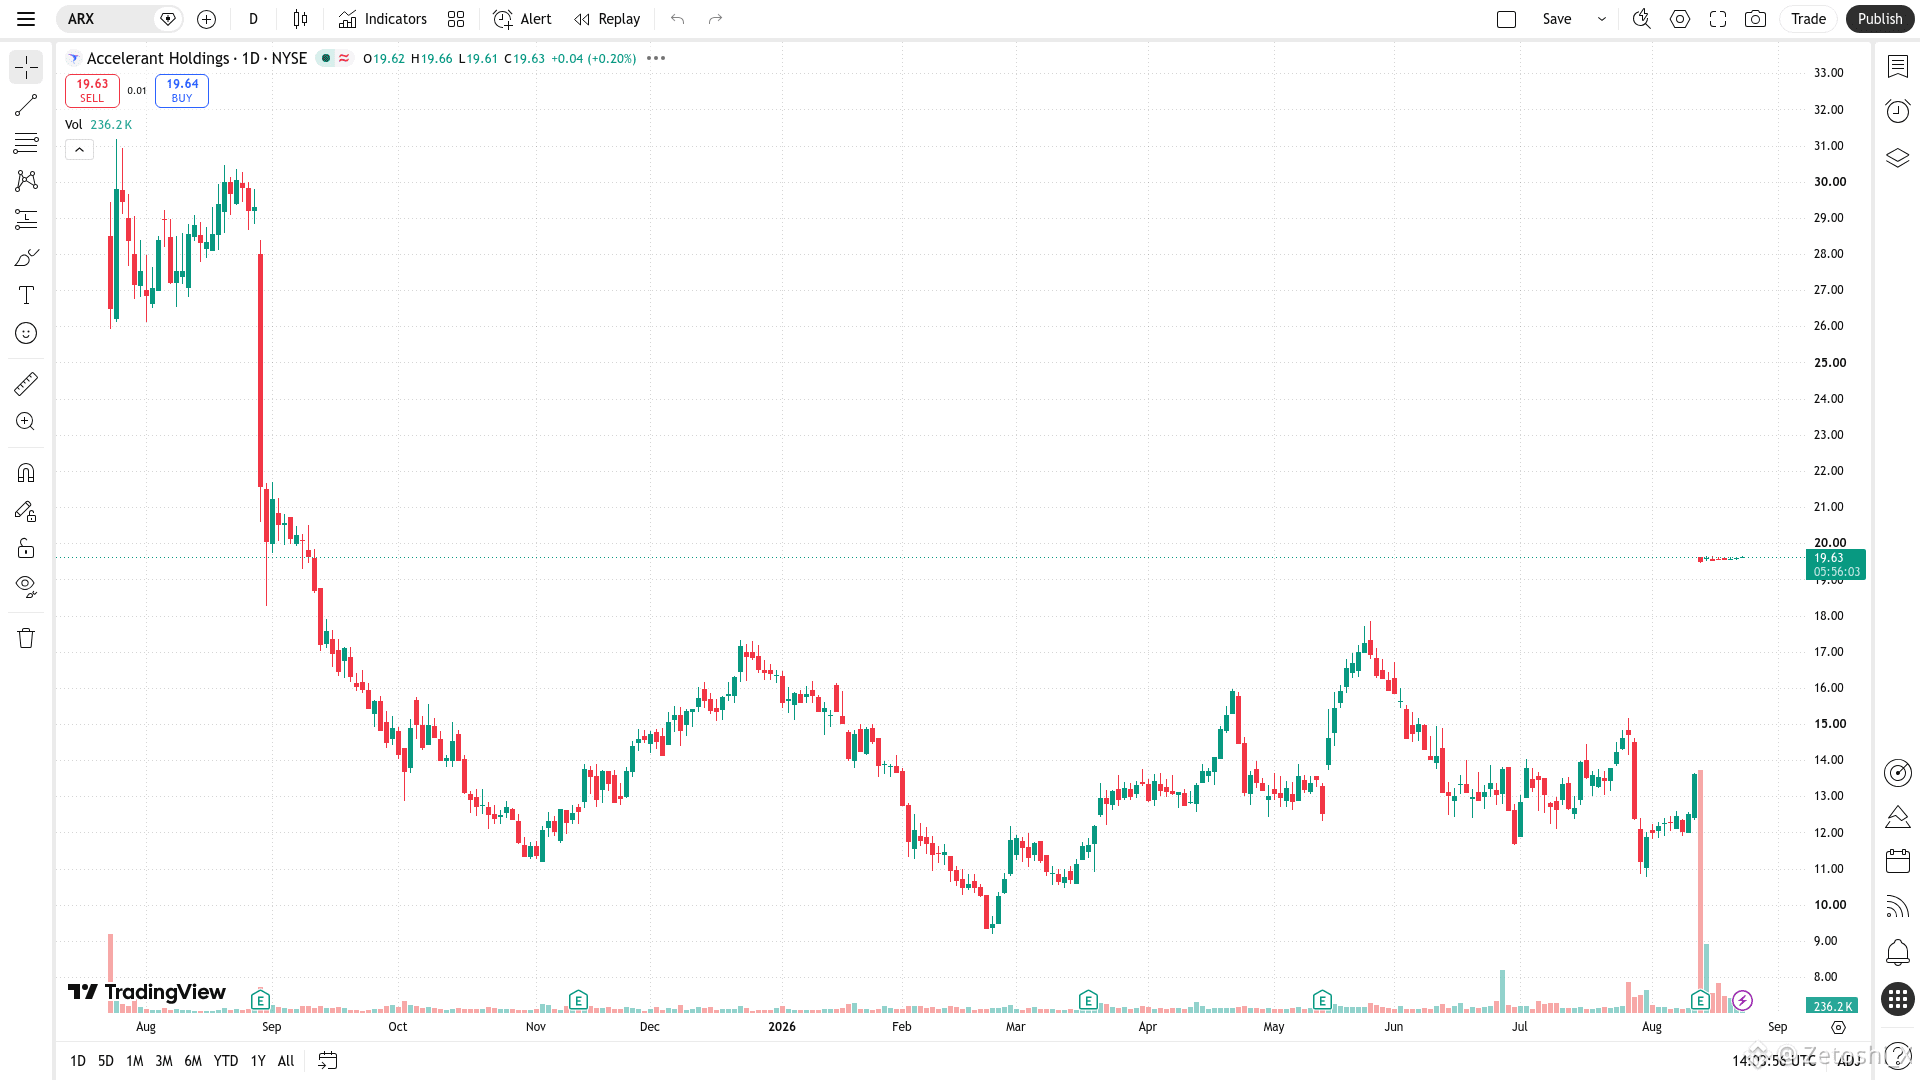1920x1080 pixels.
Task: Open the quick search icon
Action: [x=1641, y=19]
